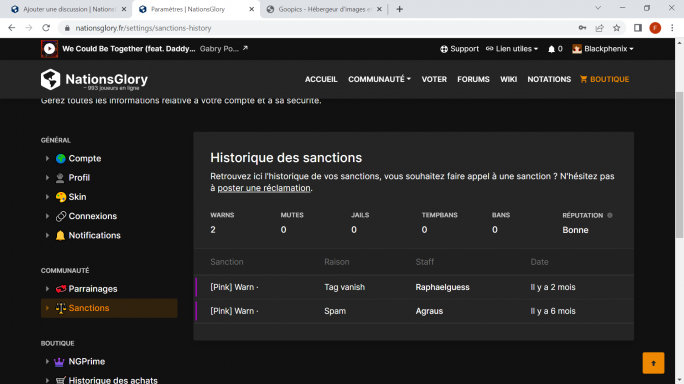Expand the NGPrime tree arrow
684x384 pixels.
coord(47,362)
